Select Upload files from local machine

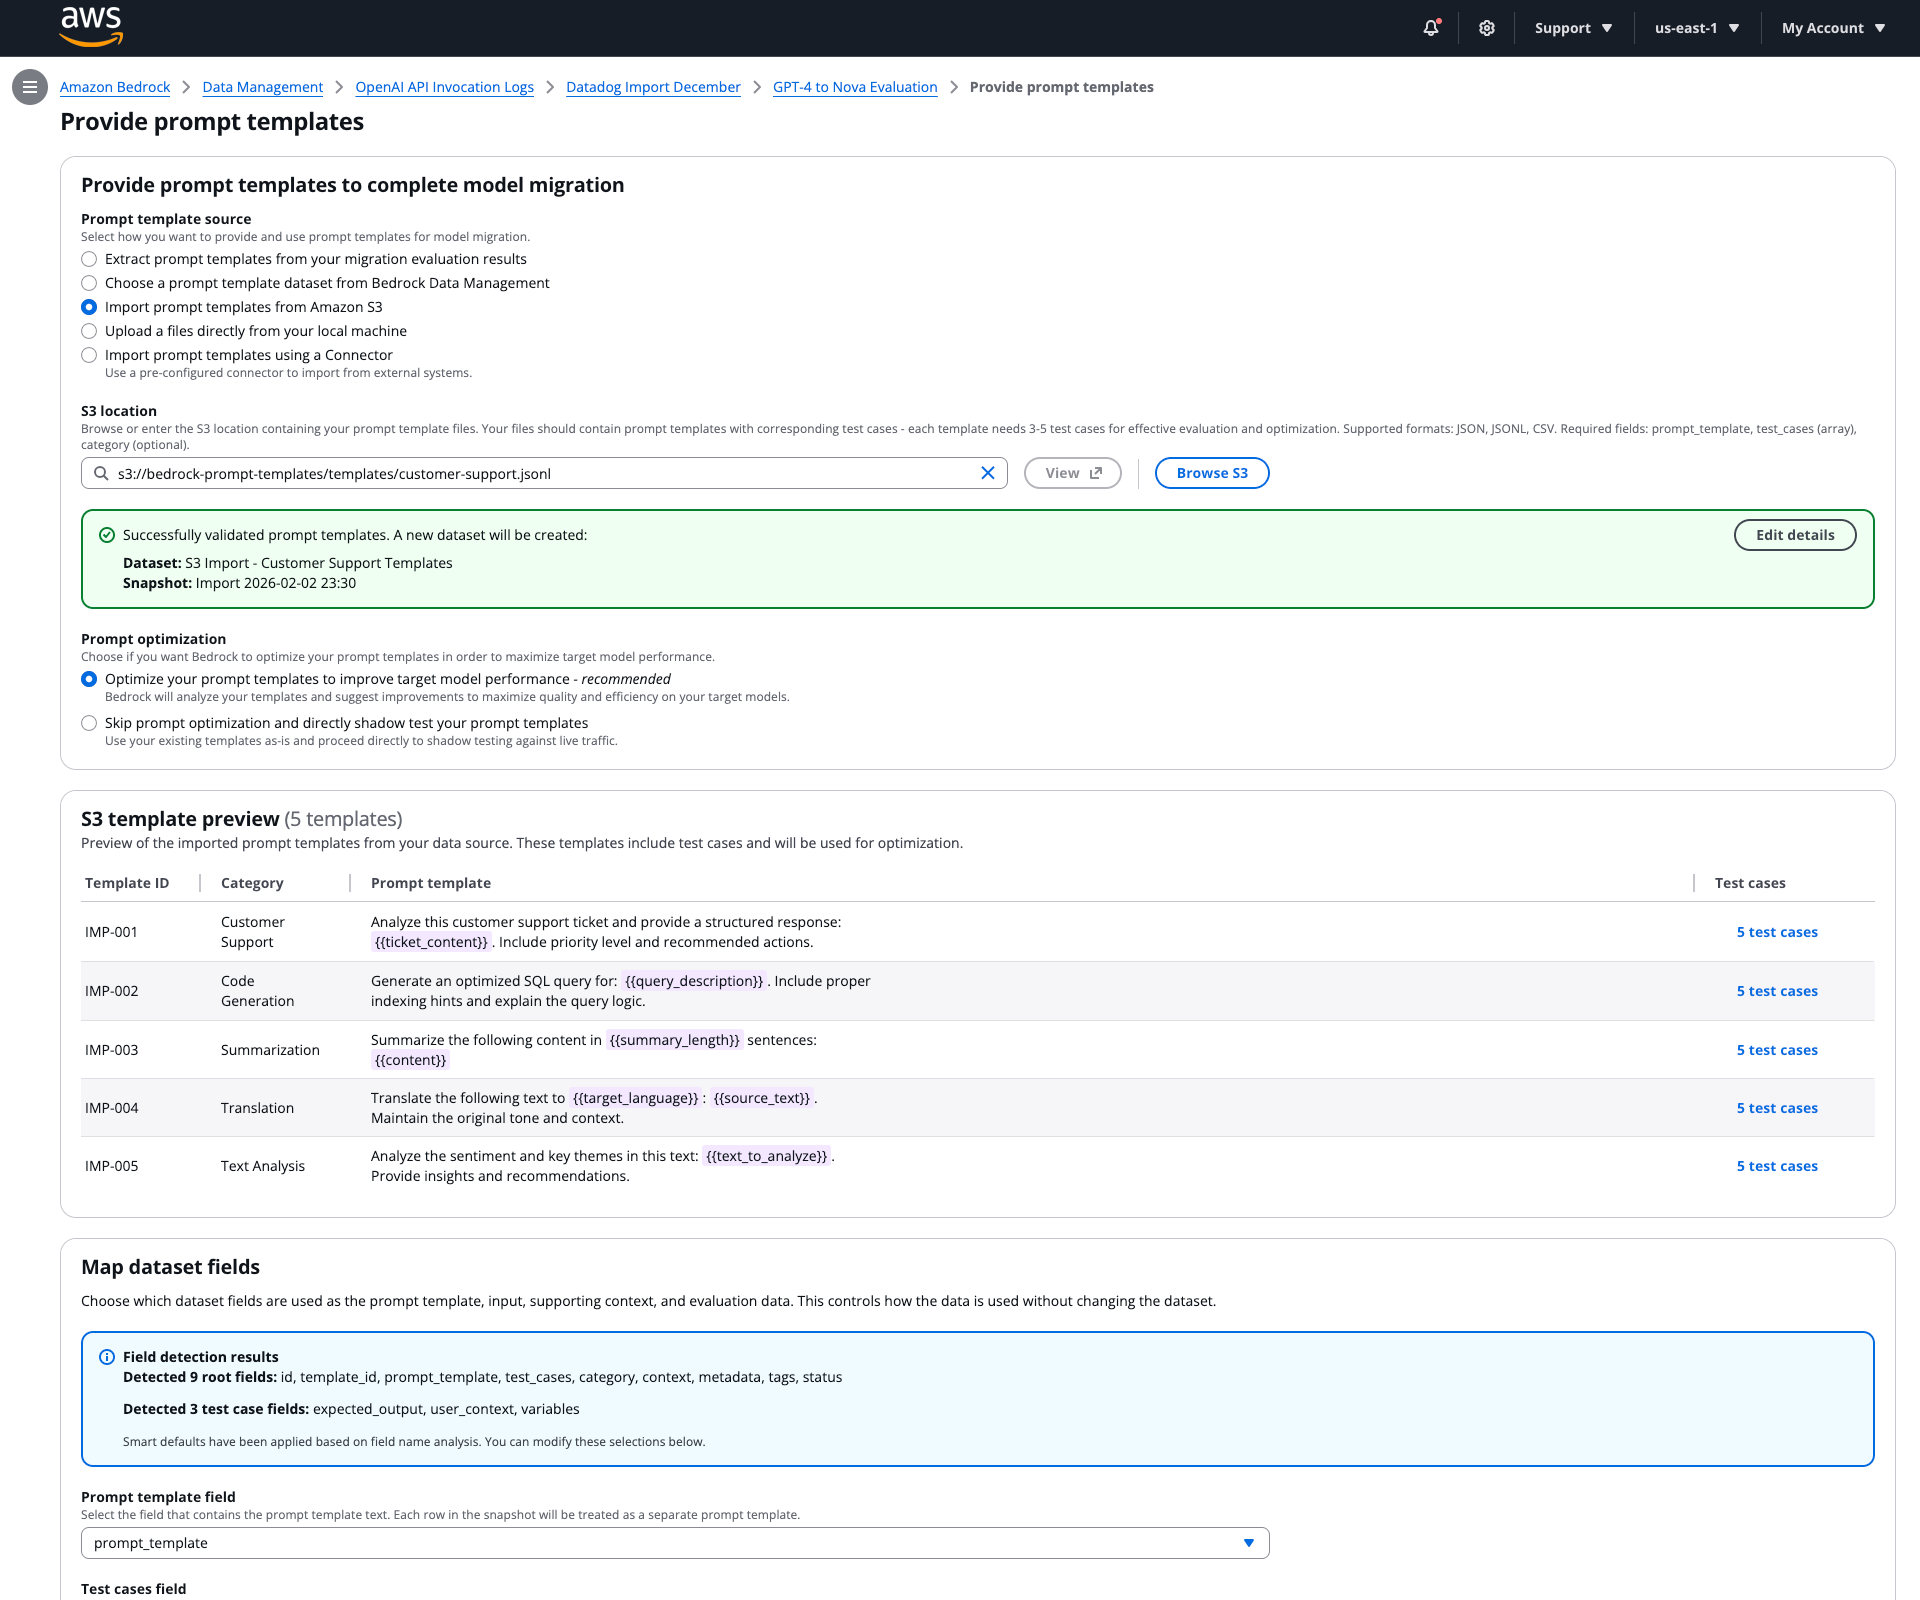click(x=89, y=331)
